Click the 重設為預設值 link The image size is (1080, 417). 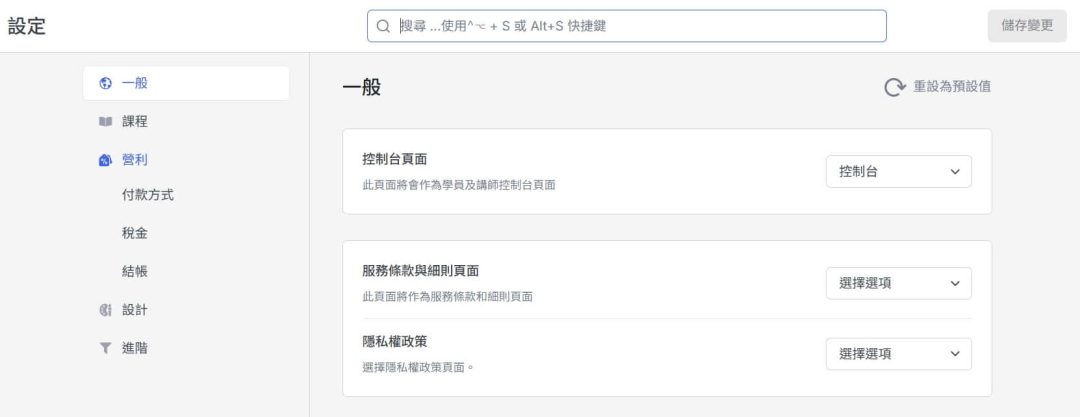click(x=951, y=87)
